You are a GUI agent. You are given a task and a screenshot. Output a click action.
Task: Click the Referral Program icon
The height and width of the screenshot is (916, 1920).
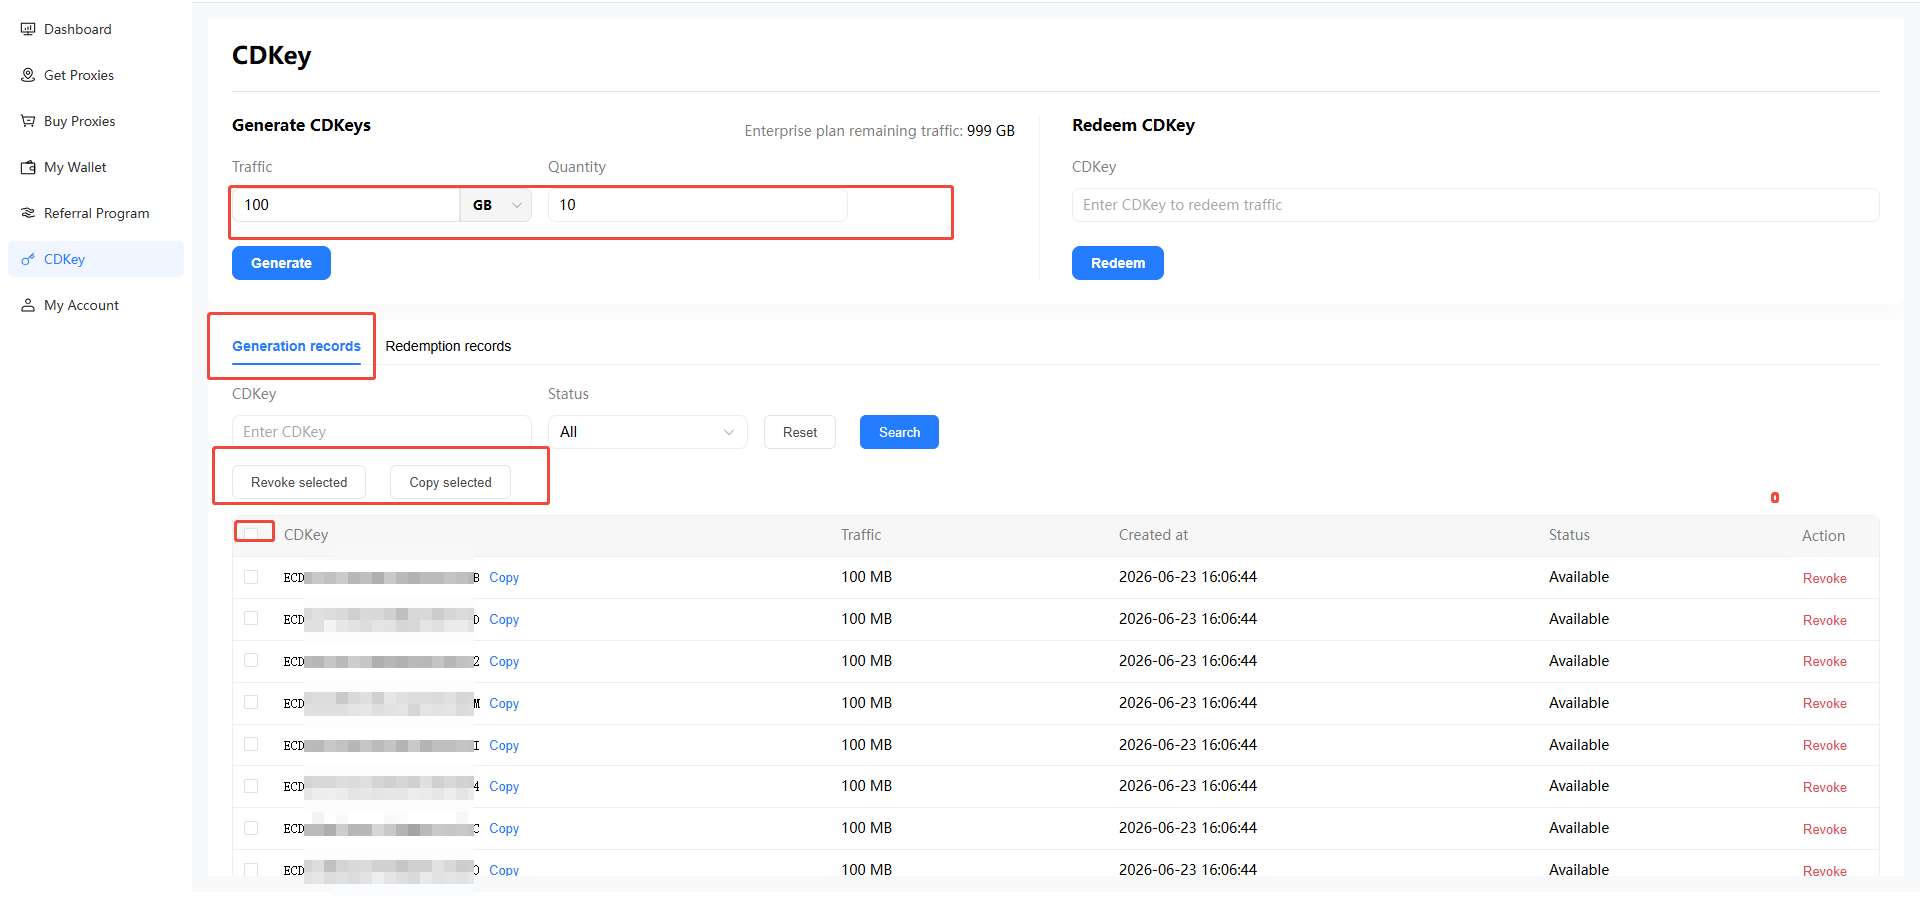28,213
